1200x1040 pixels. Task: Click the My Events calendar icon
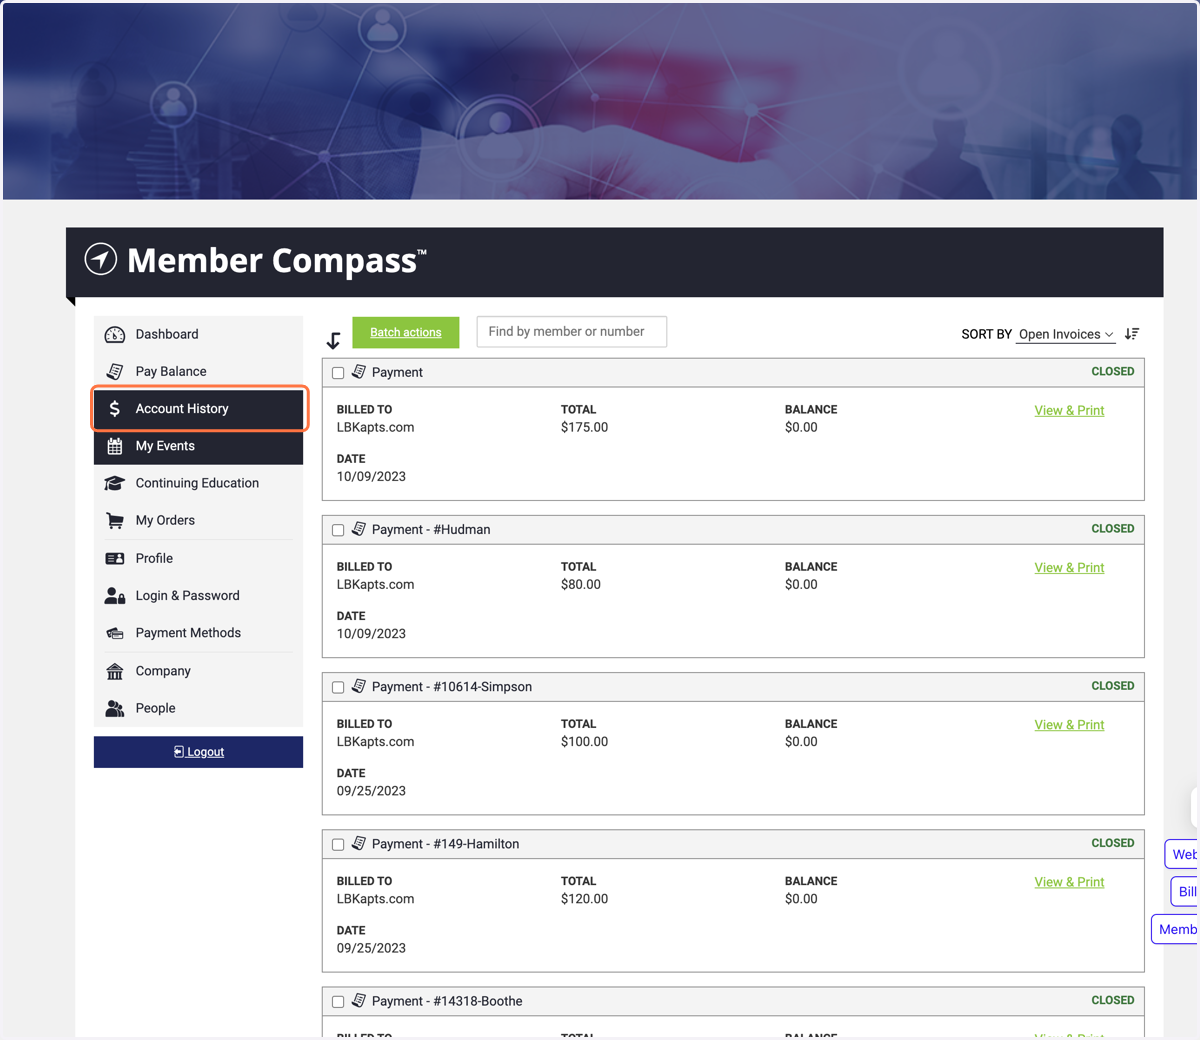click(x=115, y=446)
